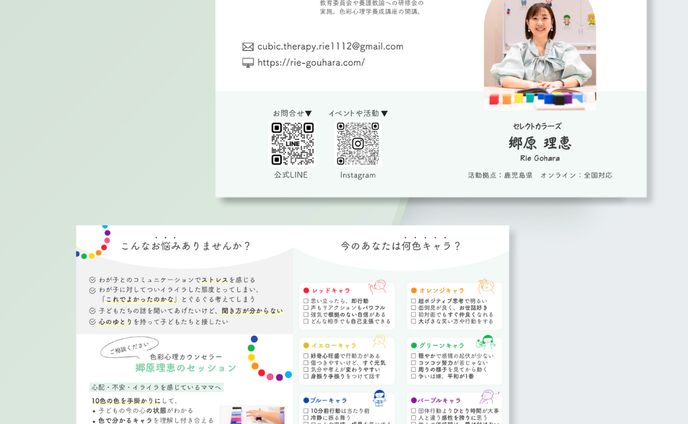Click the green dot beside 'グリーンキャラ'
The width and height of the screenshot is (688, 424).
click(413, 345)
